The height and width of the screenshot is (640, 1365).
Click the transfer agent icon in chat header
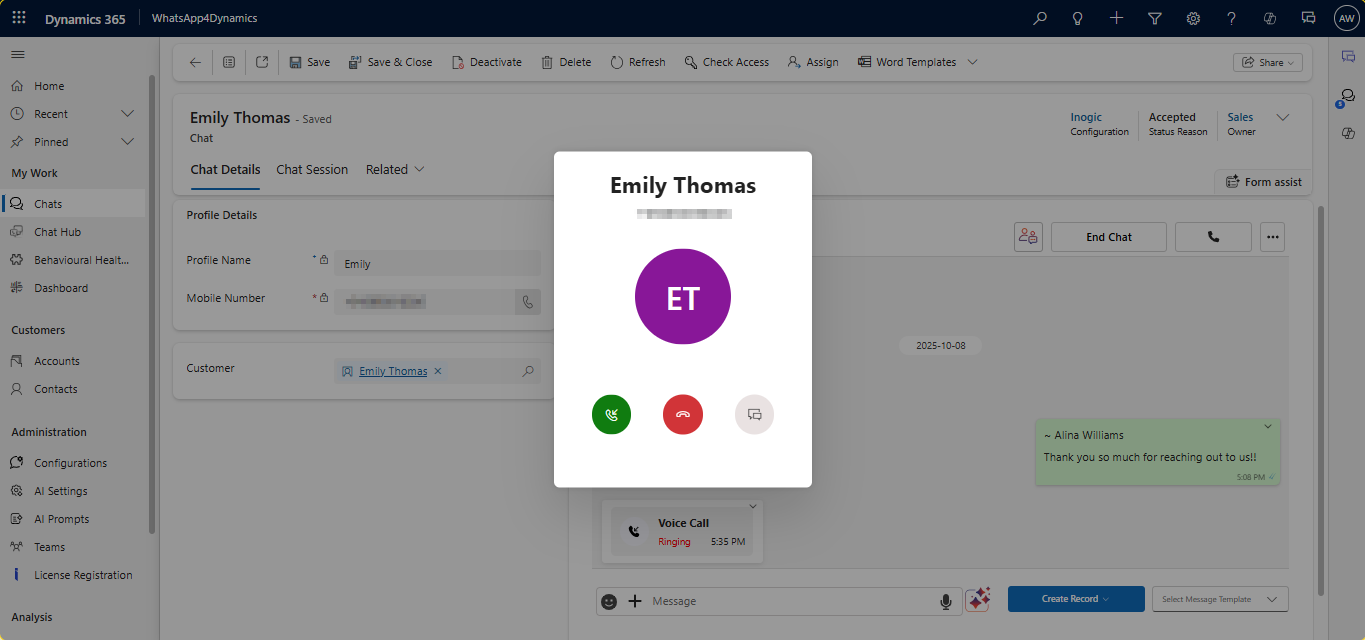pyautogui.click(x=1027, y=237)
